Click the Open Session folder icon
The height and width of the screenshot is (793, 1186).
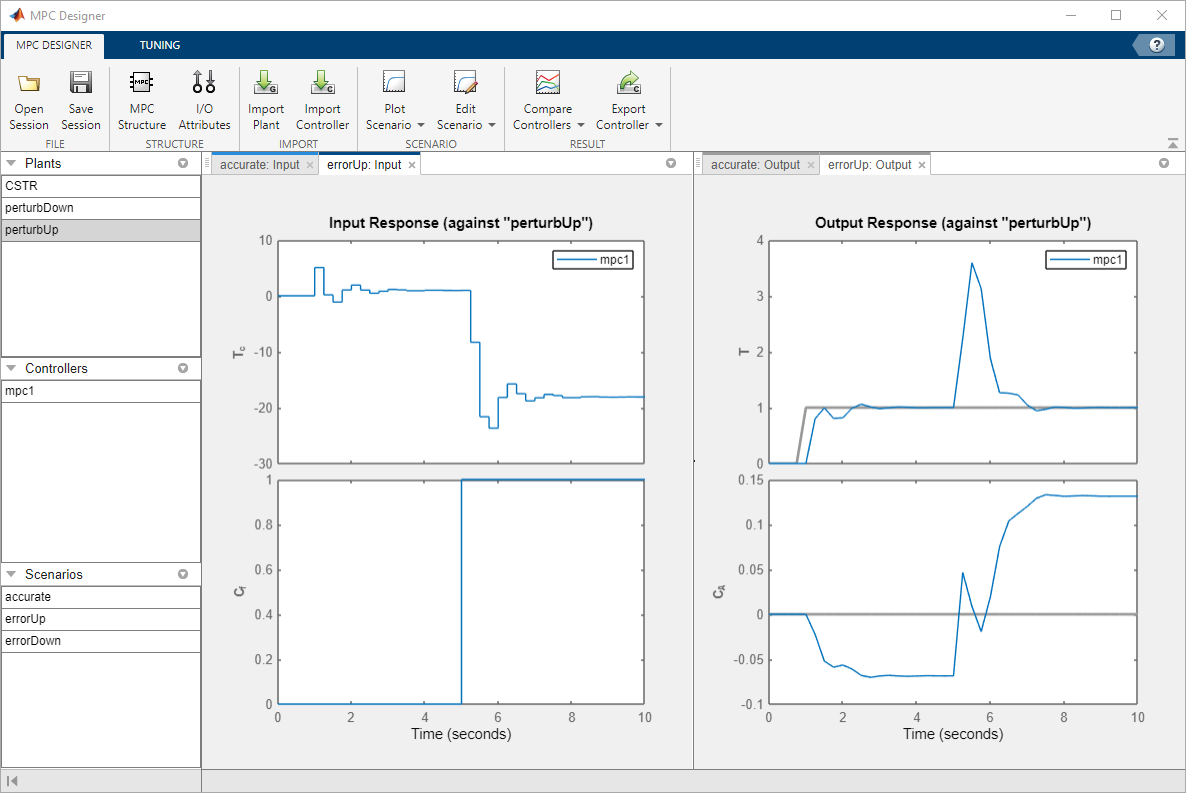(29, 83)
